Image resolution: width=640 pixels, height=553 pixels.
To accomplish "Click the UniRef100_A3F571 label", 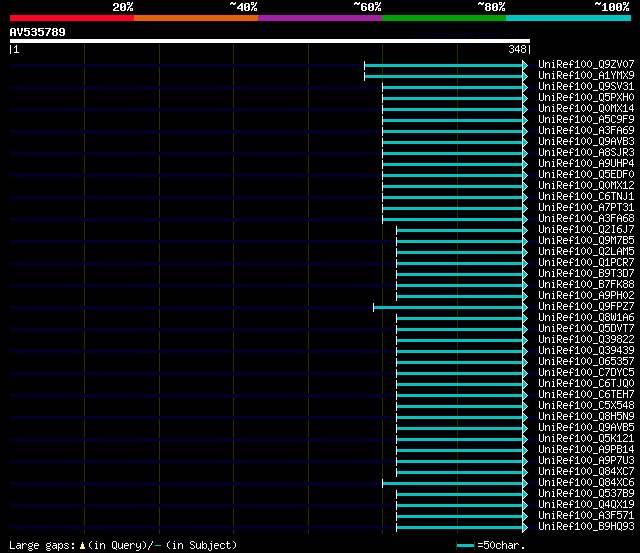I will pyautogui.click(x=586, y=516).
